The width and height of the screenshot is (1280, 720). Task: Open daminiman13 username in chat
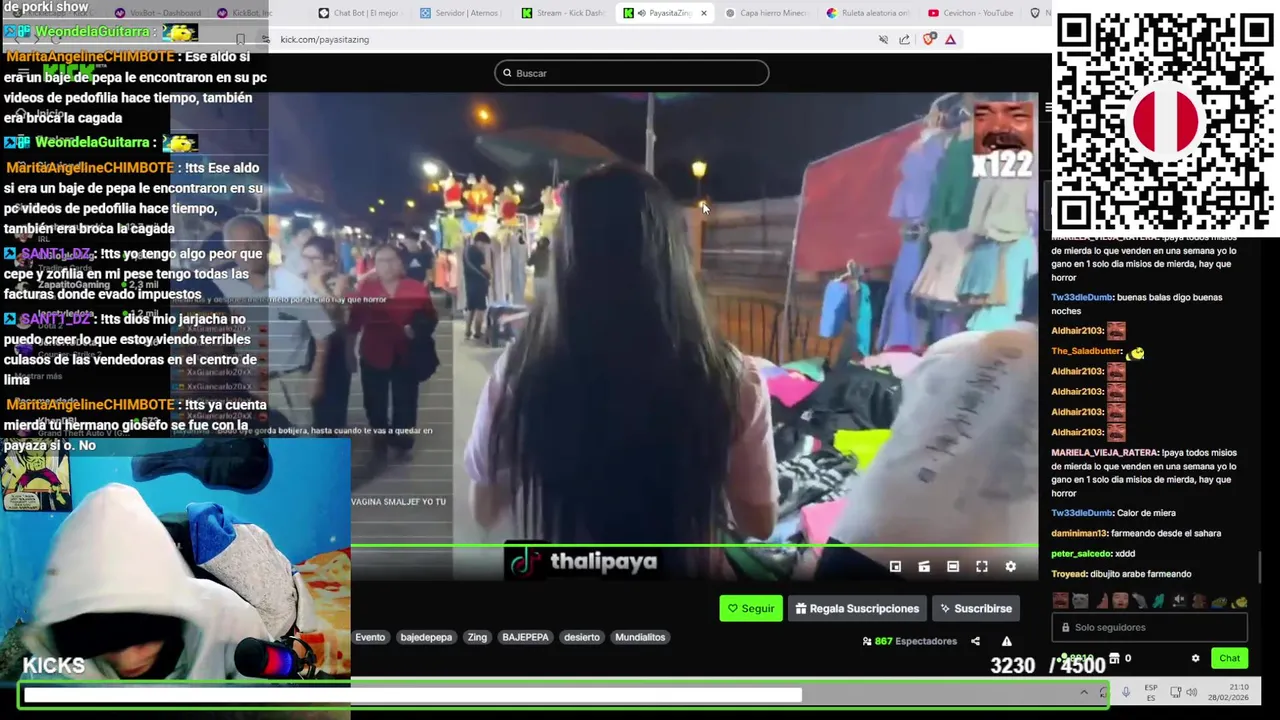pyautogui.click(x=1078, y=533)
